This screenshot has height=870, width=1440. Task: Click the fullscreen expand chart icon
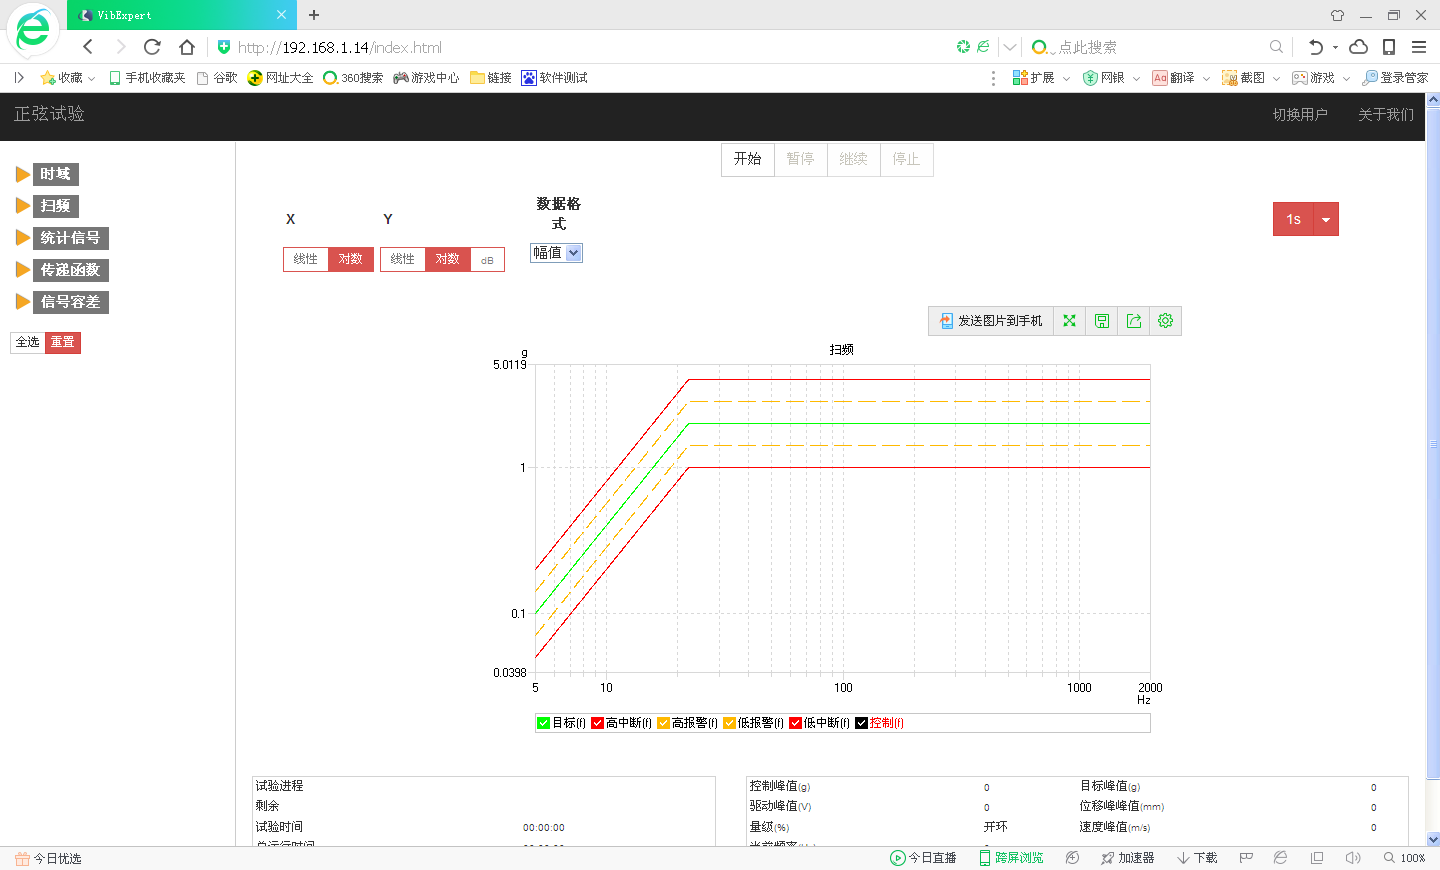click(x=1069, y=321)
